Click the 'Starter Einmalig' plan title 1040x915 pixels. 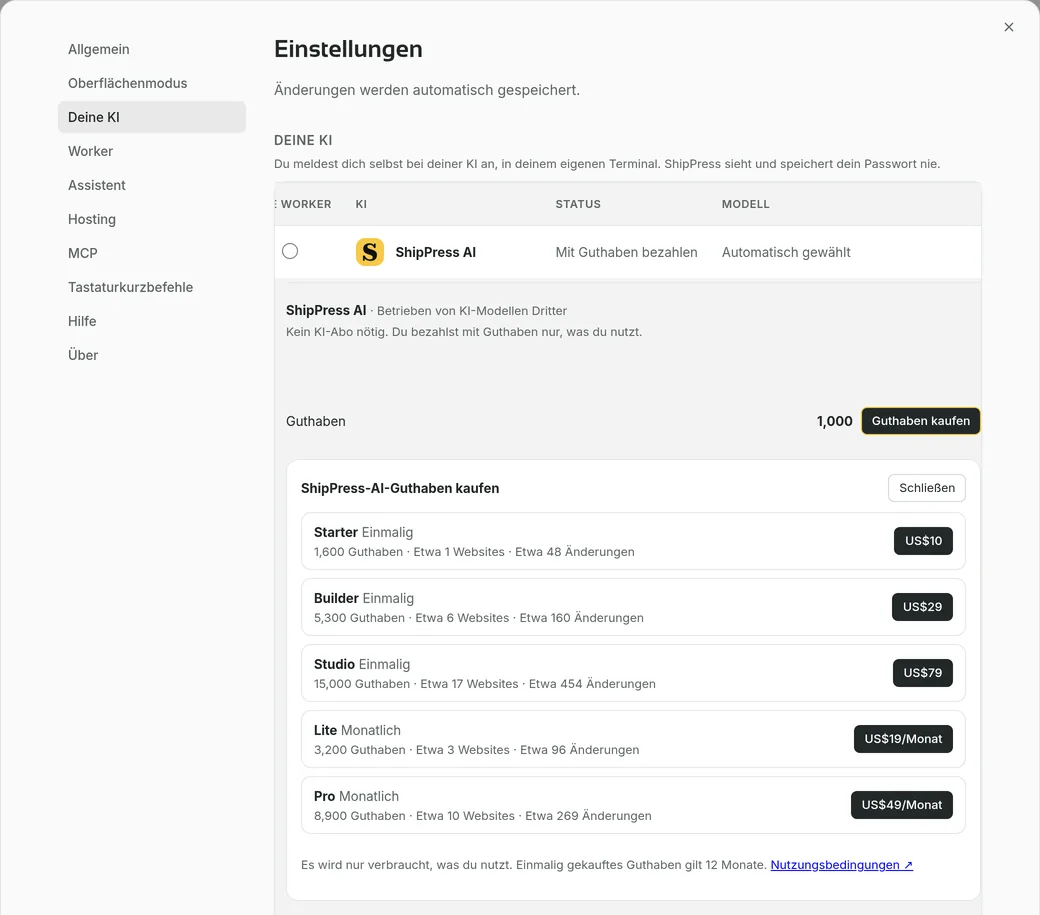(363, 532)
